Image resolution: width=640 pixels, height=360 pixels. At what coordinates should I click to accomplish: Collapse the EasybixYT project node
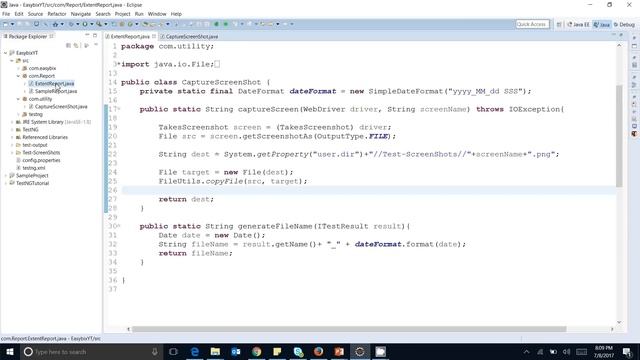tap(6, 53)
